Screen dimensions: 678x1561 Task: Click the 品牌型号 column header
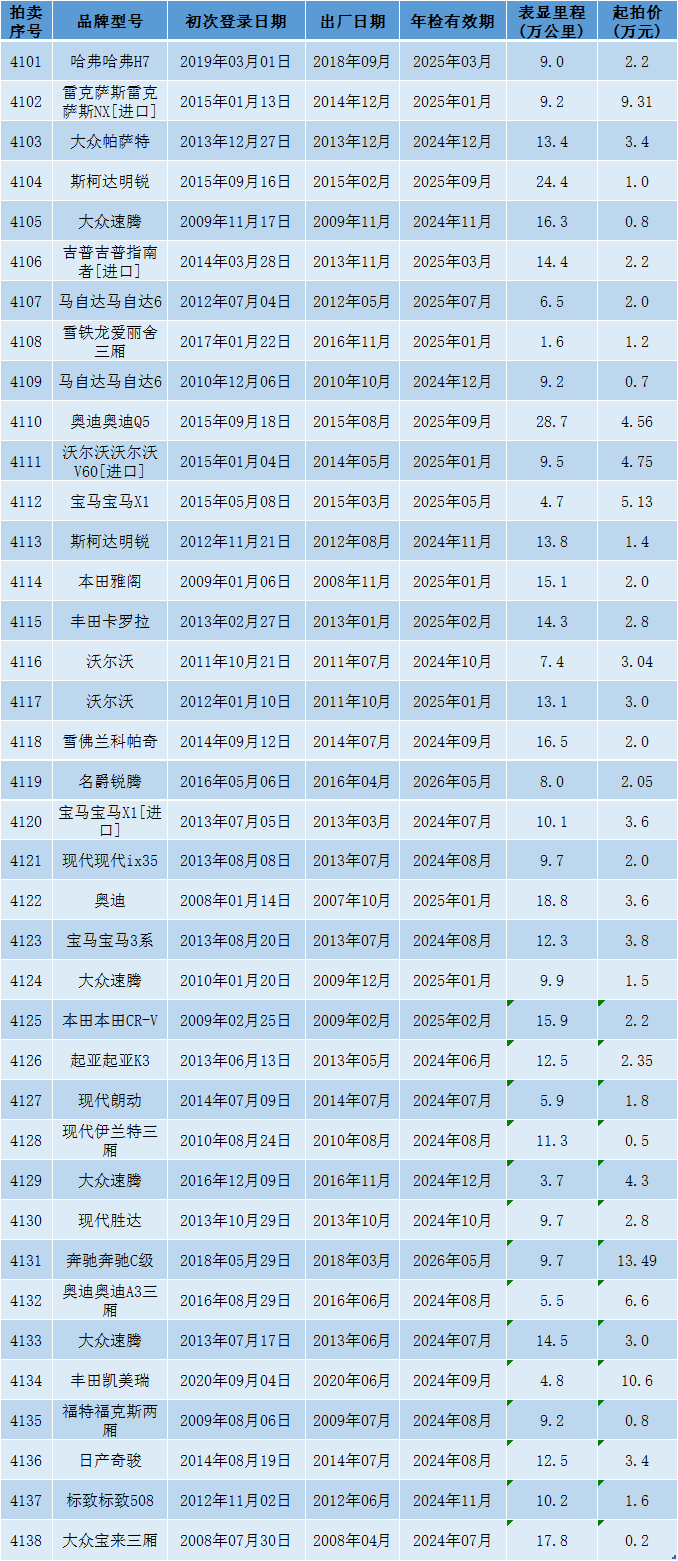point(110,22)
